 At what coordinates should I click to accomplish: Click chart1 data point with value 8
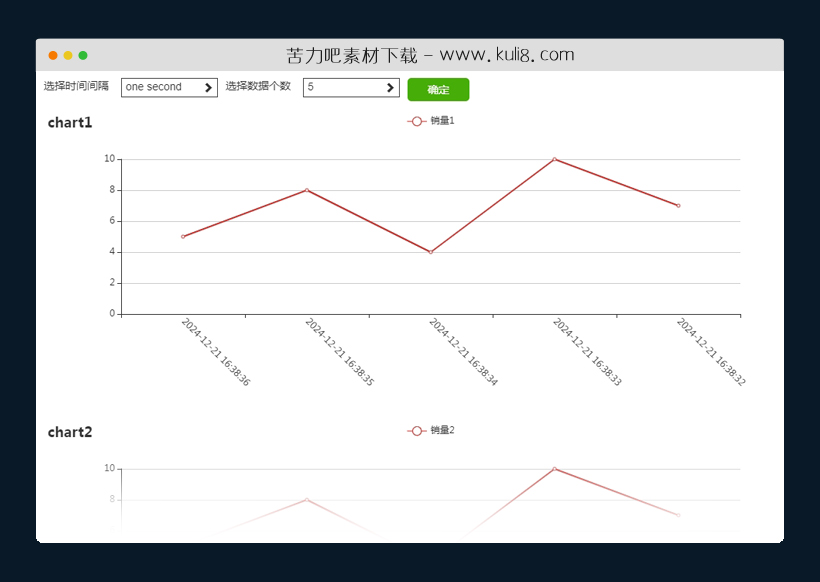point(307,190)
